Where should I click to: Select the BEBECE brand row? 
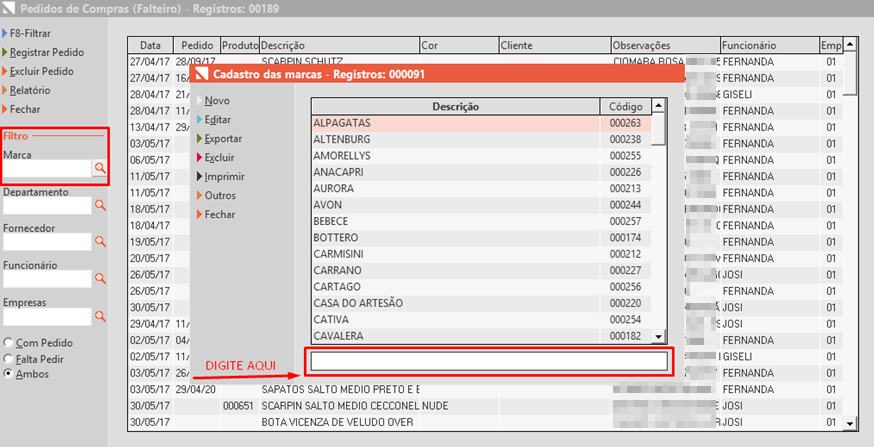coord(481,221)
